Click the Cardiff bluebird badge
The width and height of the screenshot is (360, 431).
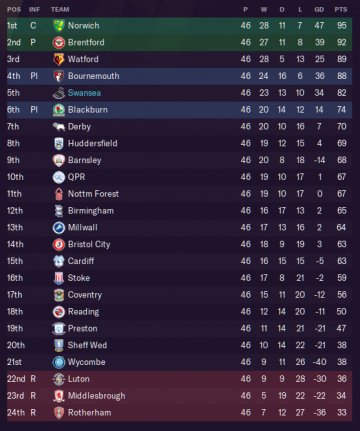click(59, 261)
